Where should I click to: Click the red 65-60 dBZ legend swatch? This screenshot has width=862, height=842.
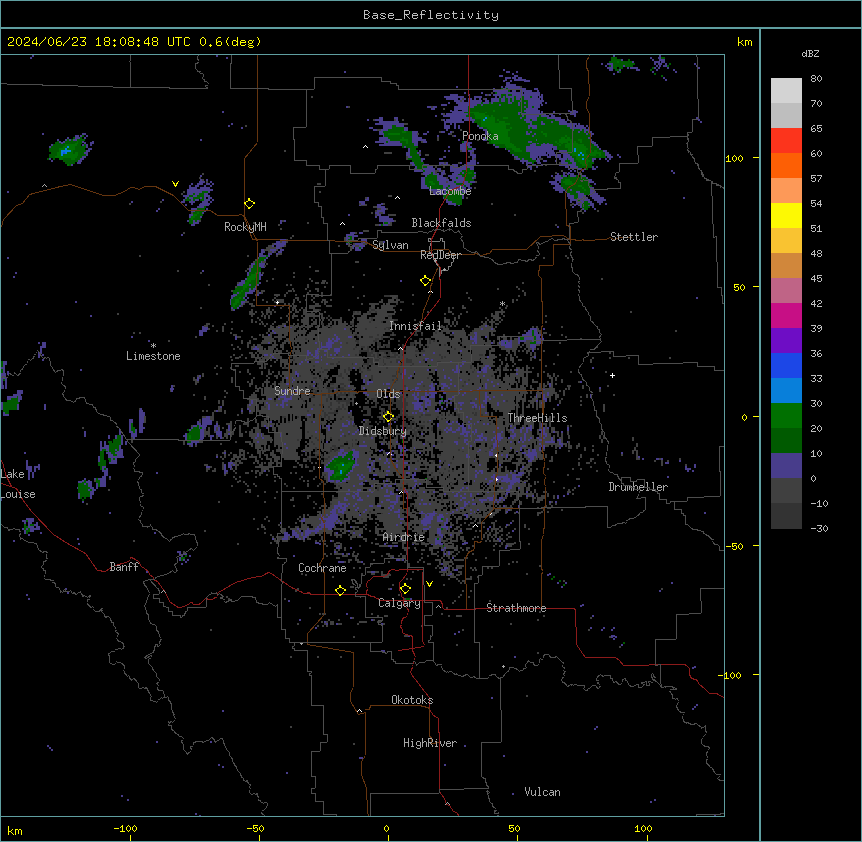click(x=786, y=141)
